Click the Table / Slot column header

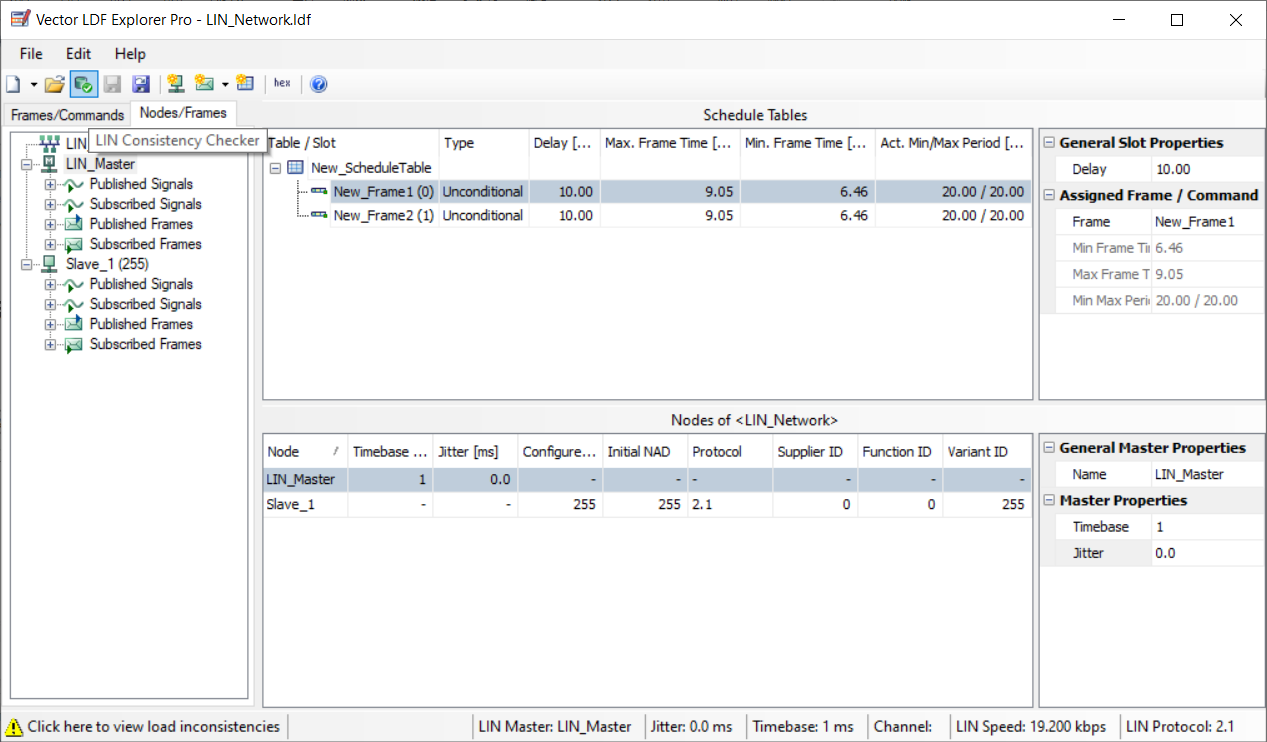pos(351,143)
